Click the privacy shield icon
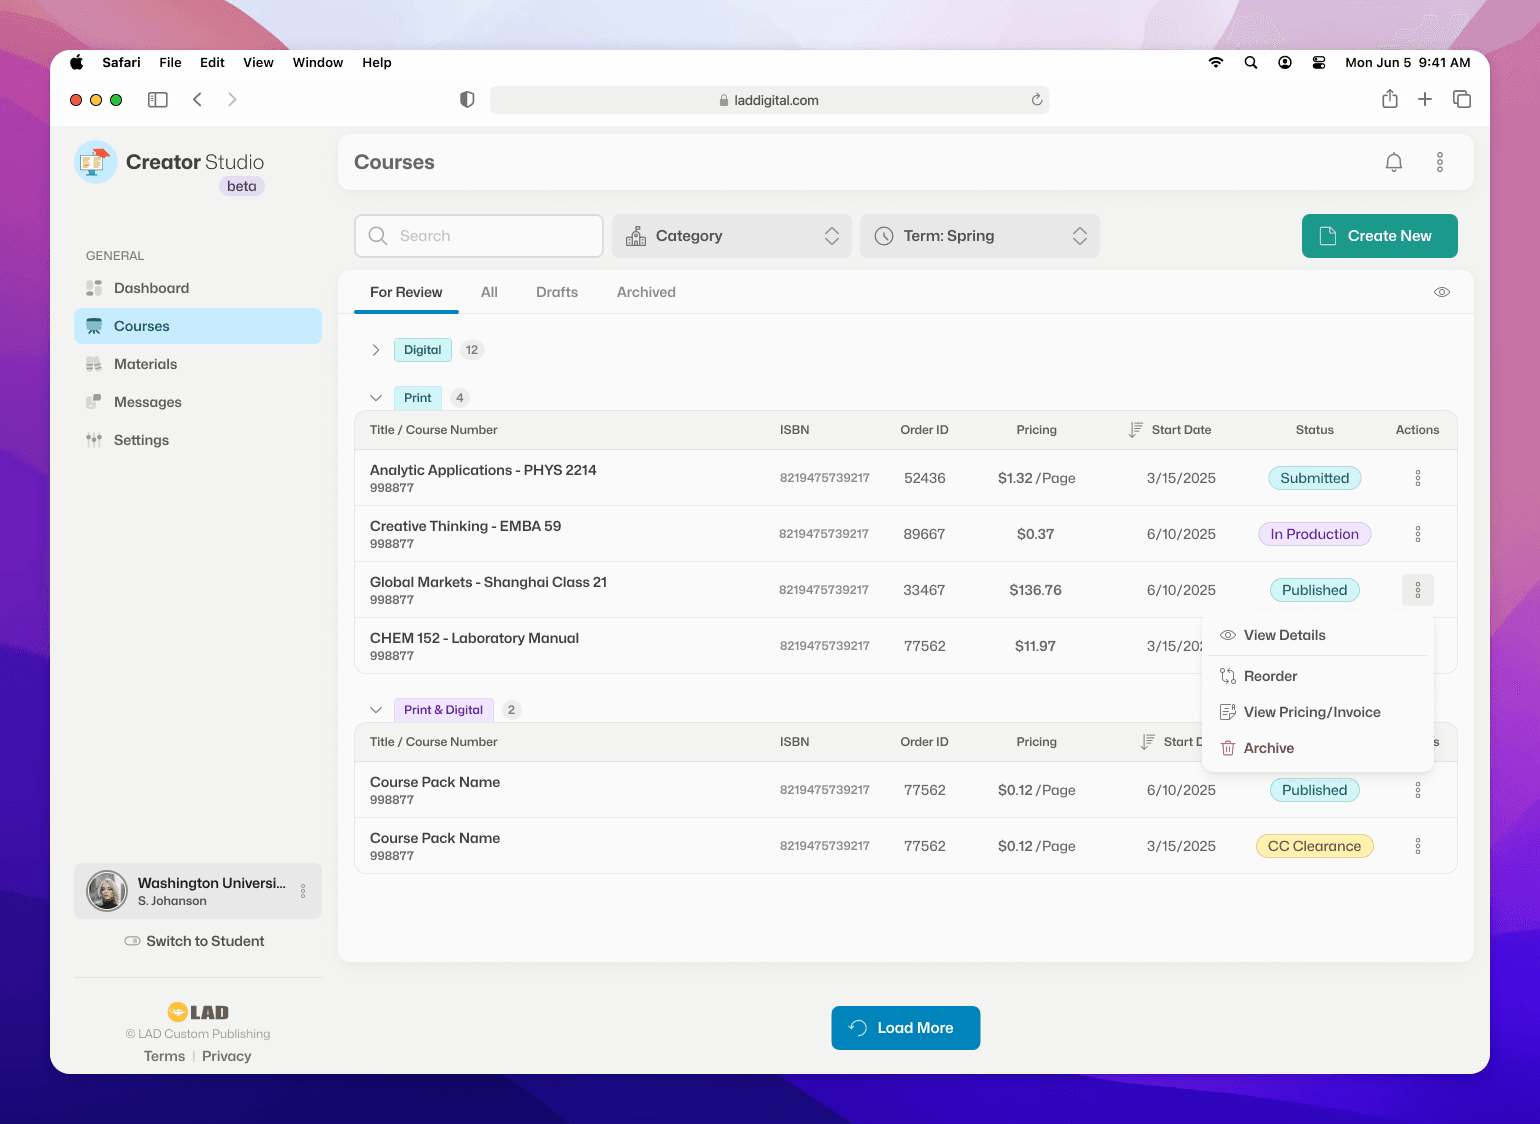The image size is (1540, 1124). pos(467,100)
